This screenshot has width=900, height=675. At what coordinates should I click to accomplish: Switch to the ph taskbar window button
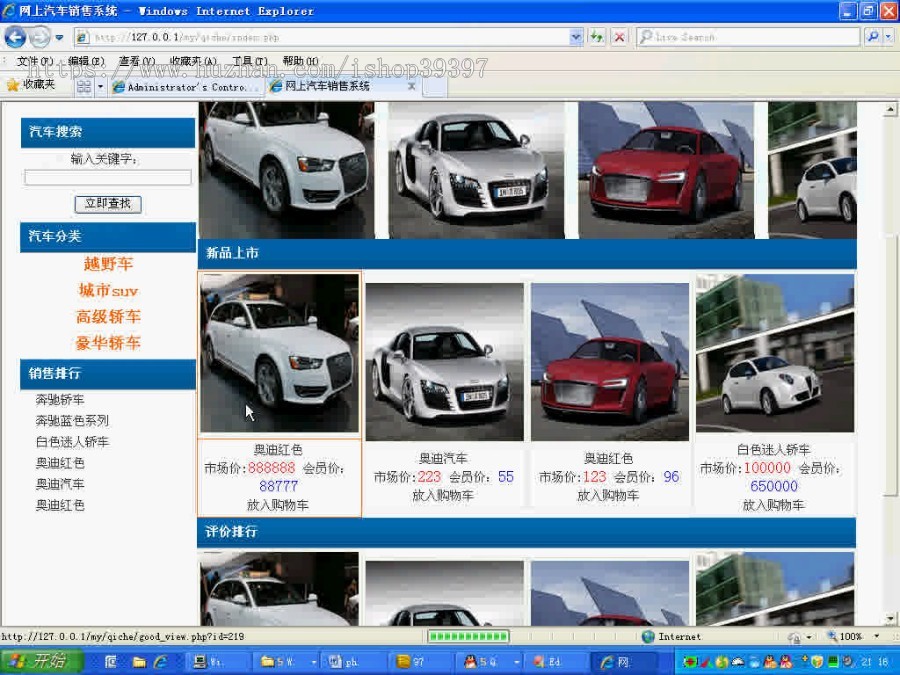[x=353, y=662]
